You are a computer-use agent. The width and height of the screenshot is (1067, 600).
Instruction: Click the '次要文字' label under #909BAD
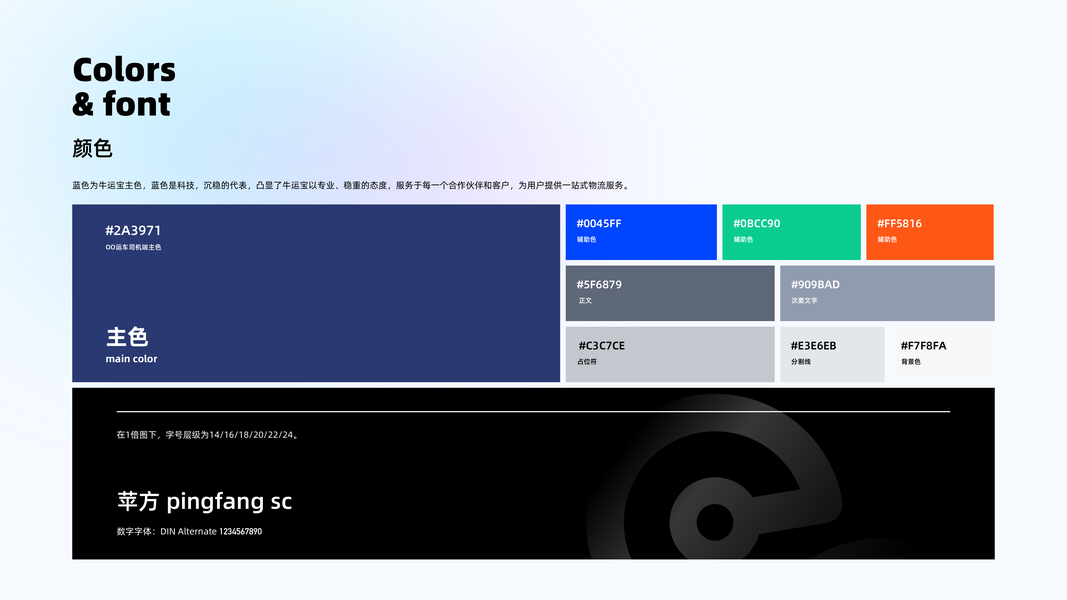click(x=804, y=301)
